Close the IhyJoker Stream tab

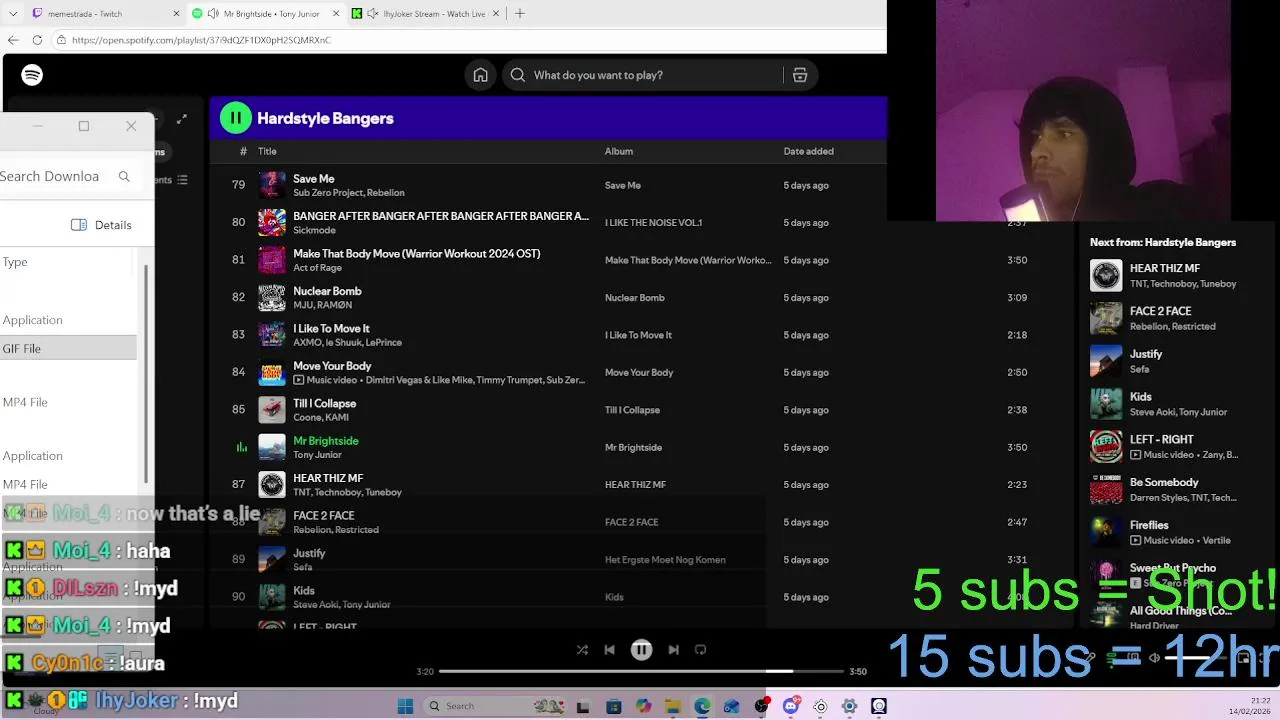coord(496,14)
